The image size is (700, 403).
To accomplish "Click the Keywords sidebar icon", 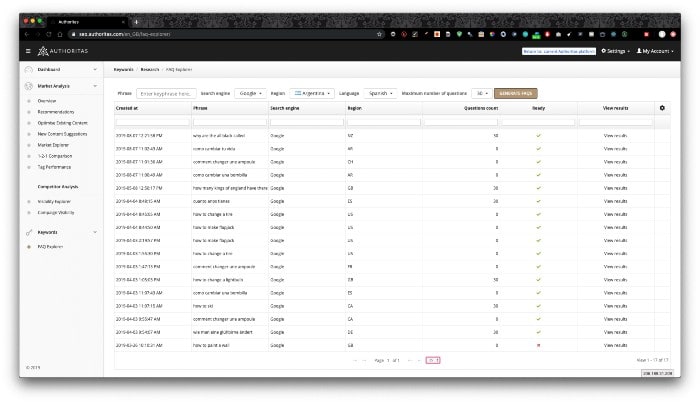I will pyautogui.click(x=29, y=233).
